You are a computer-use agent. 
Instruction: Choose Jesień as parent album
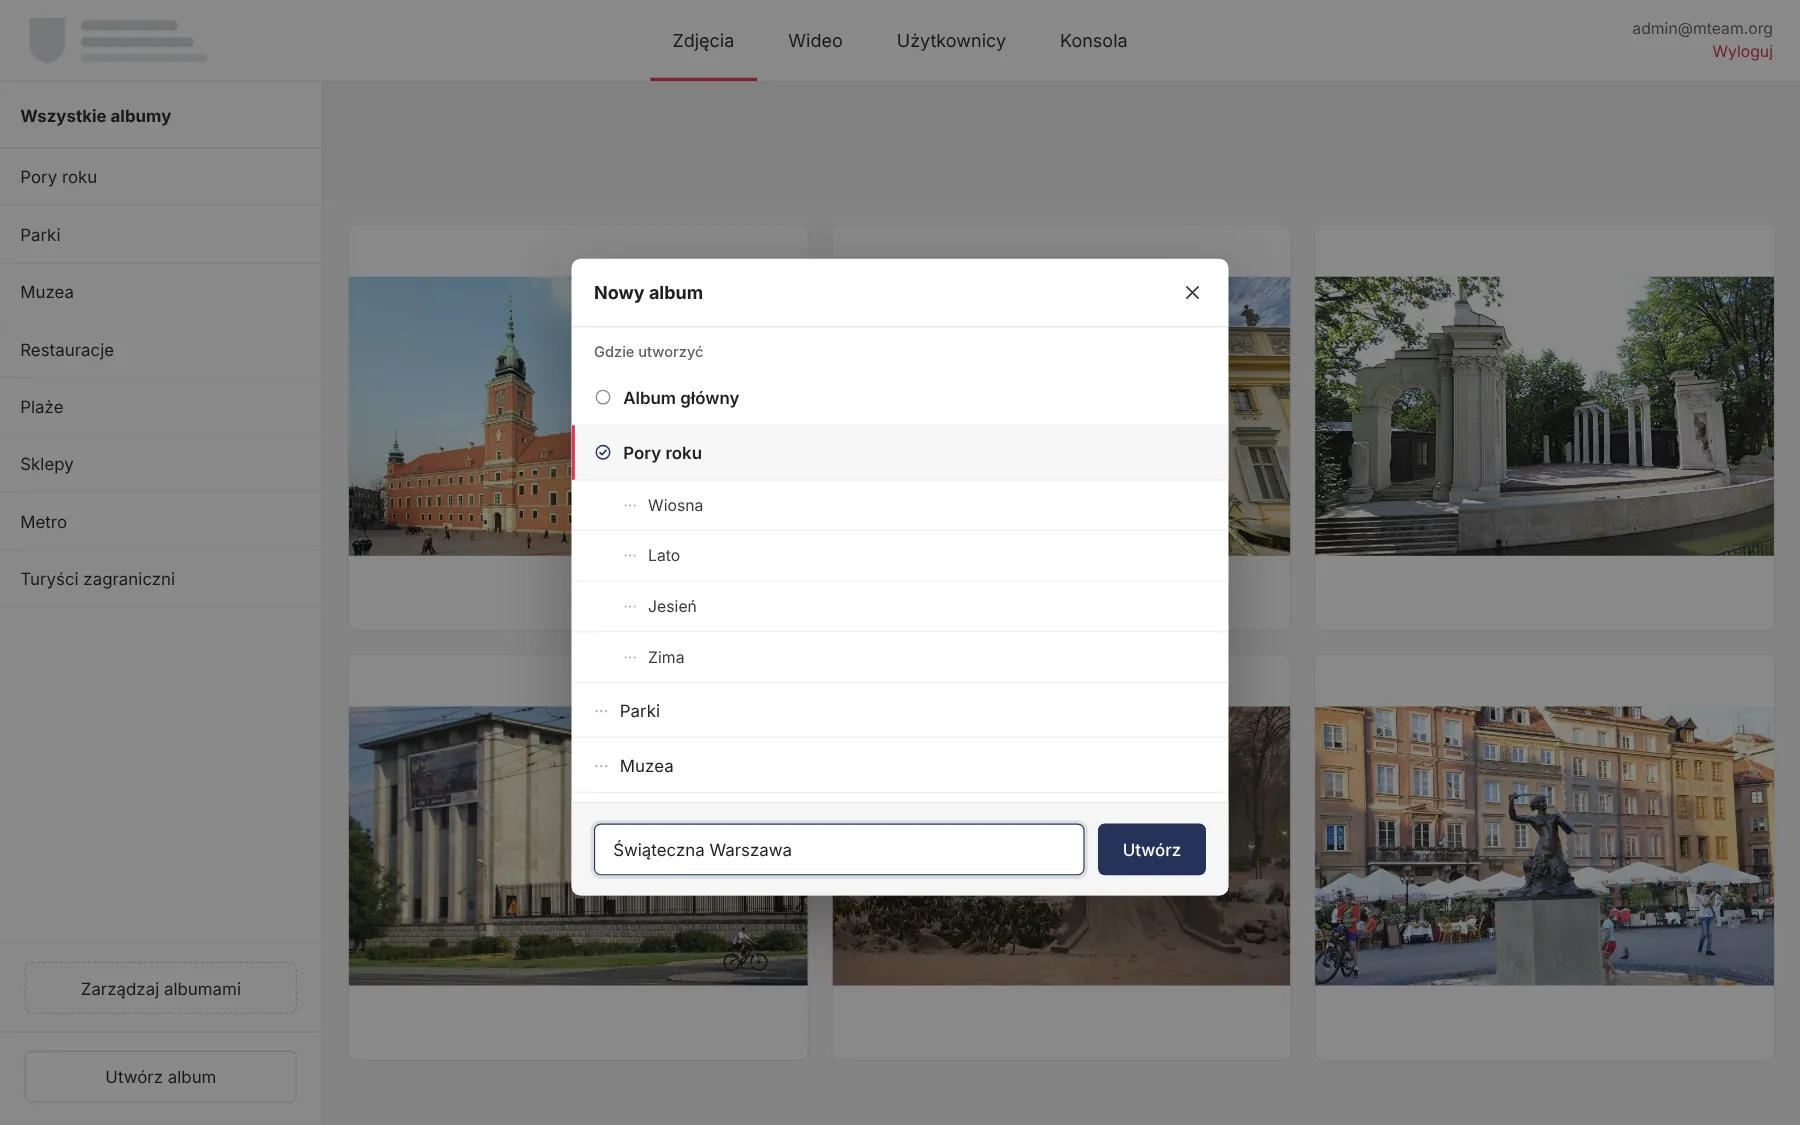coord(899,607)
